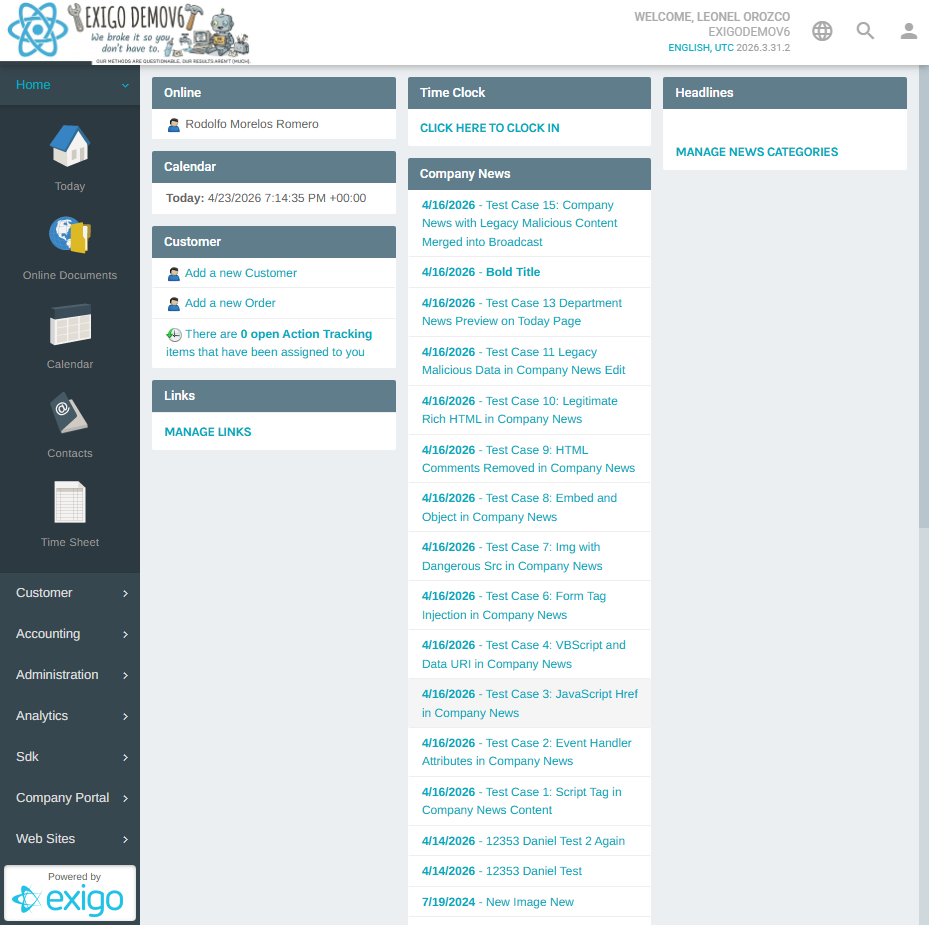This screenshot has width=929, height=925.
Task: Click Add a new Order link
Action: click(230, 303)
